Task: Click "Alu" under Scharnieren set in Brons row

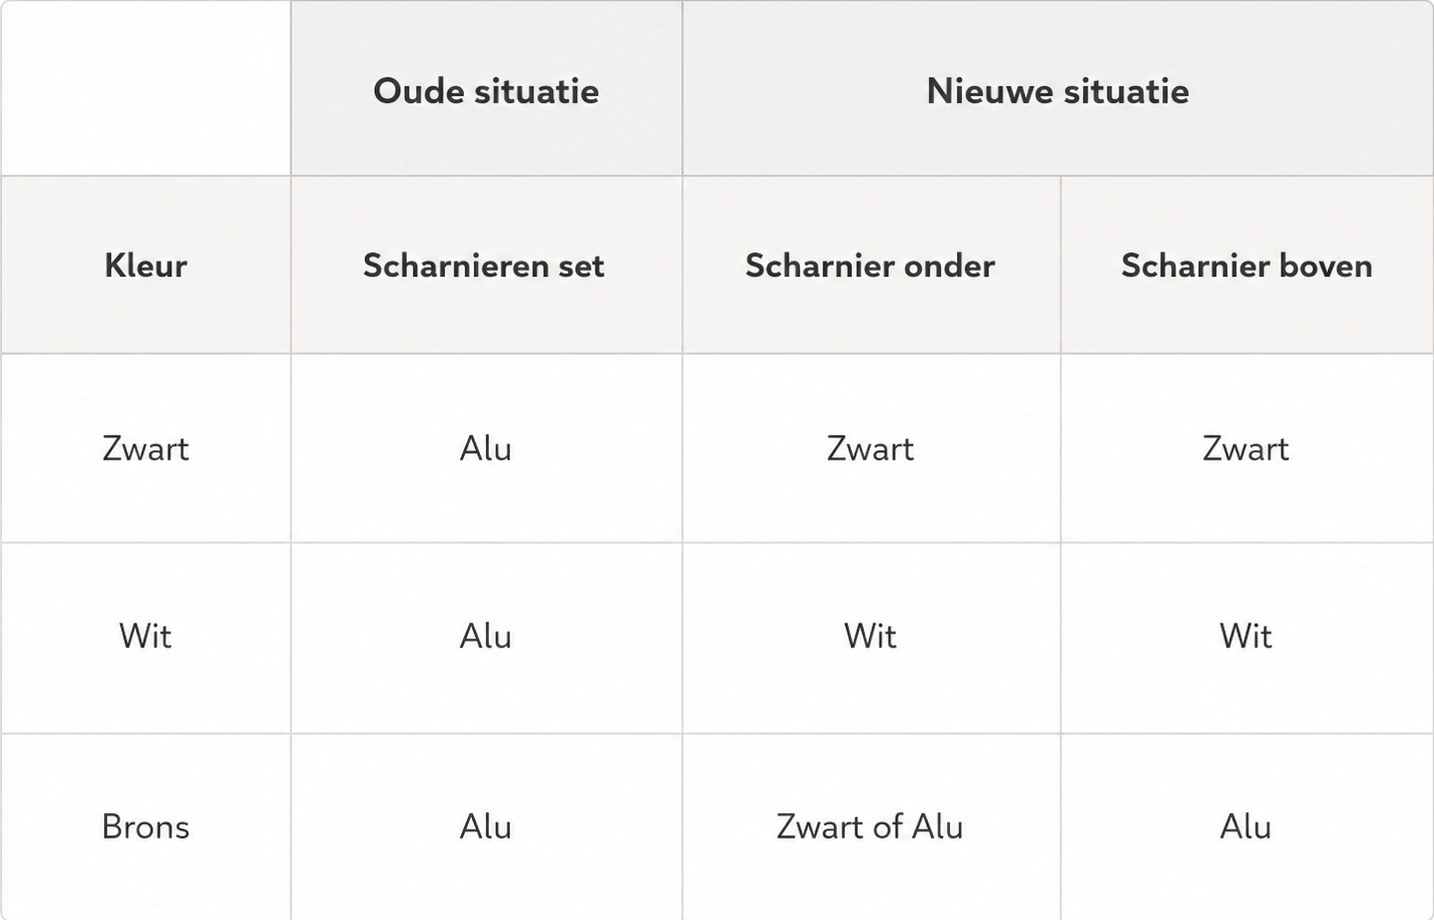Action: click(x=486, y=827)
